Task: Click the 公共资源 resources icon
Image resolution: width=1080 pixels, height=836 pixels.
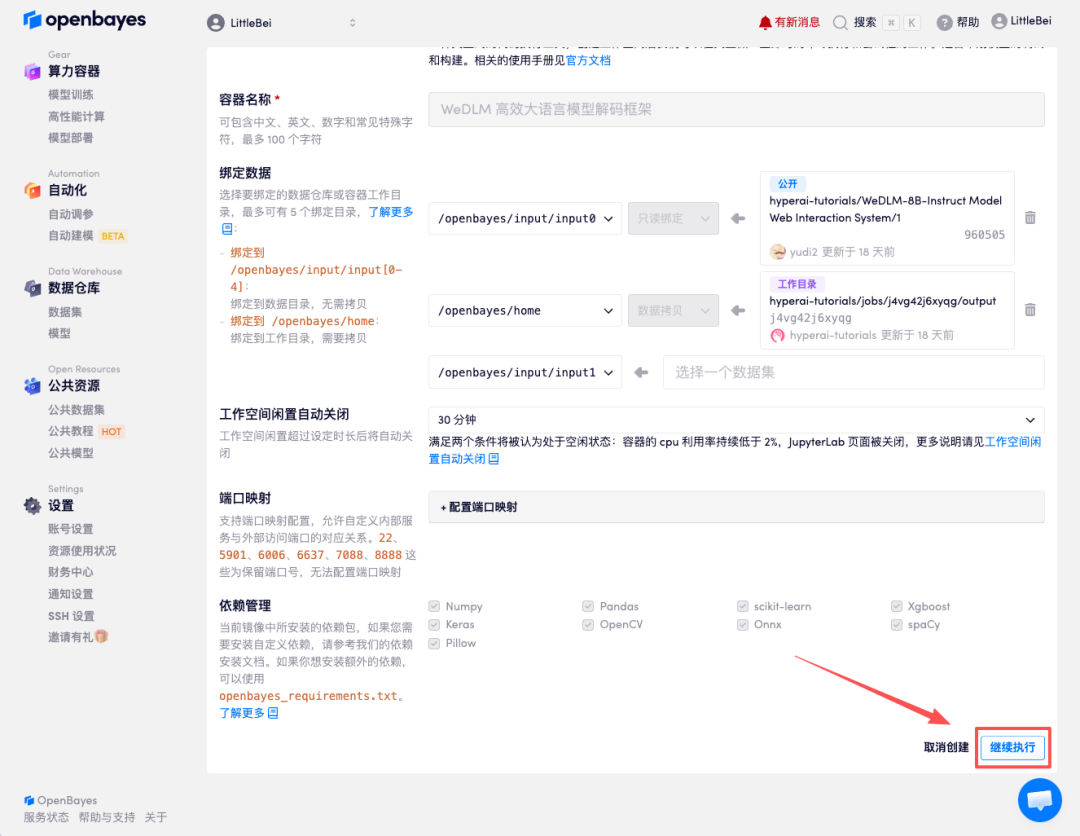Action: (x=32, y=386)
